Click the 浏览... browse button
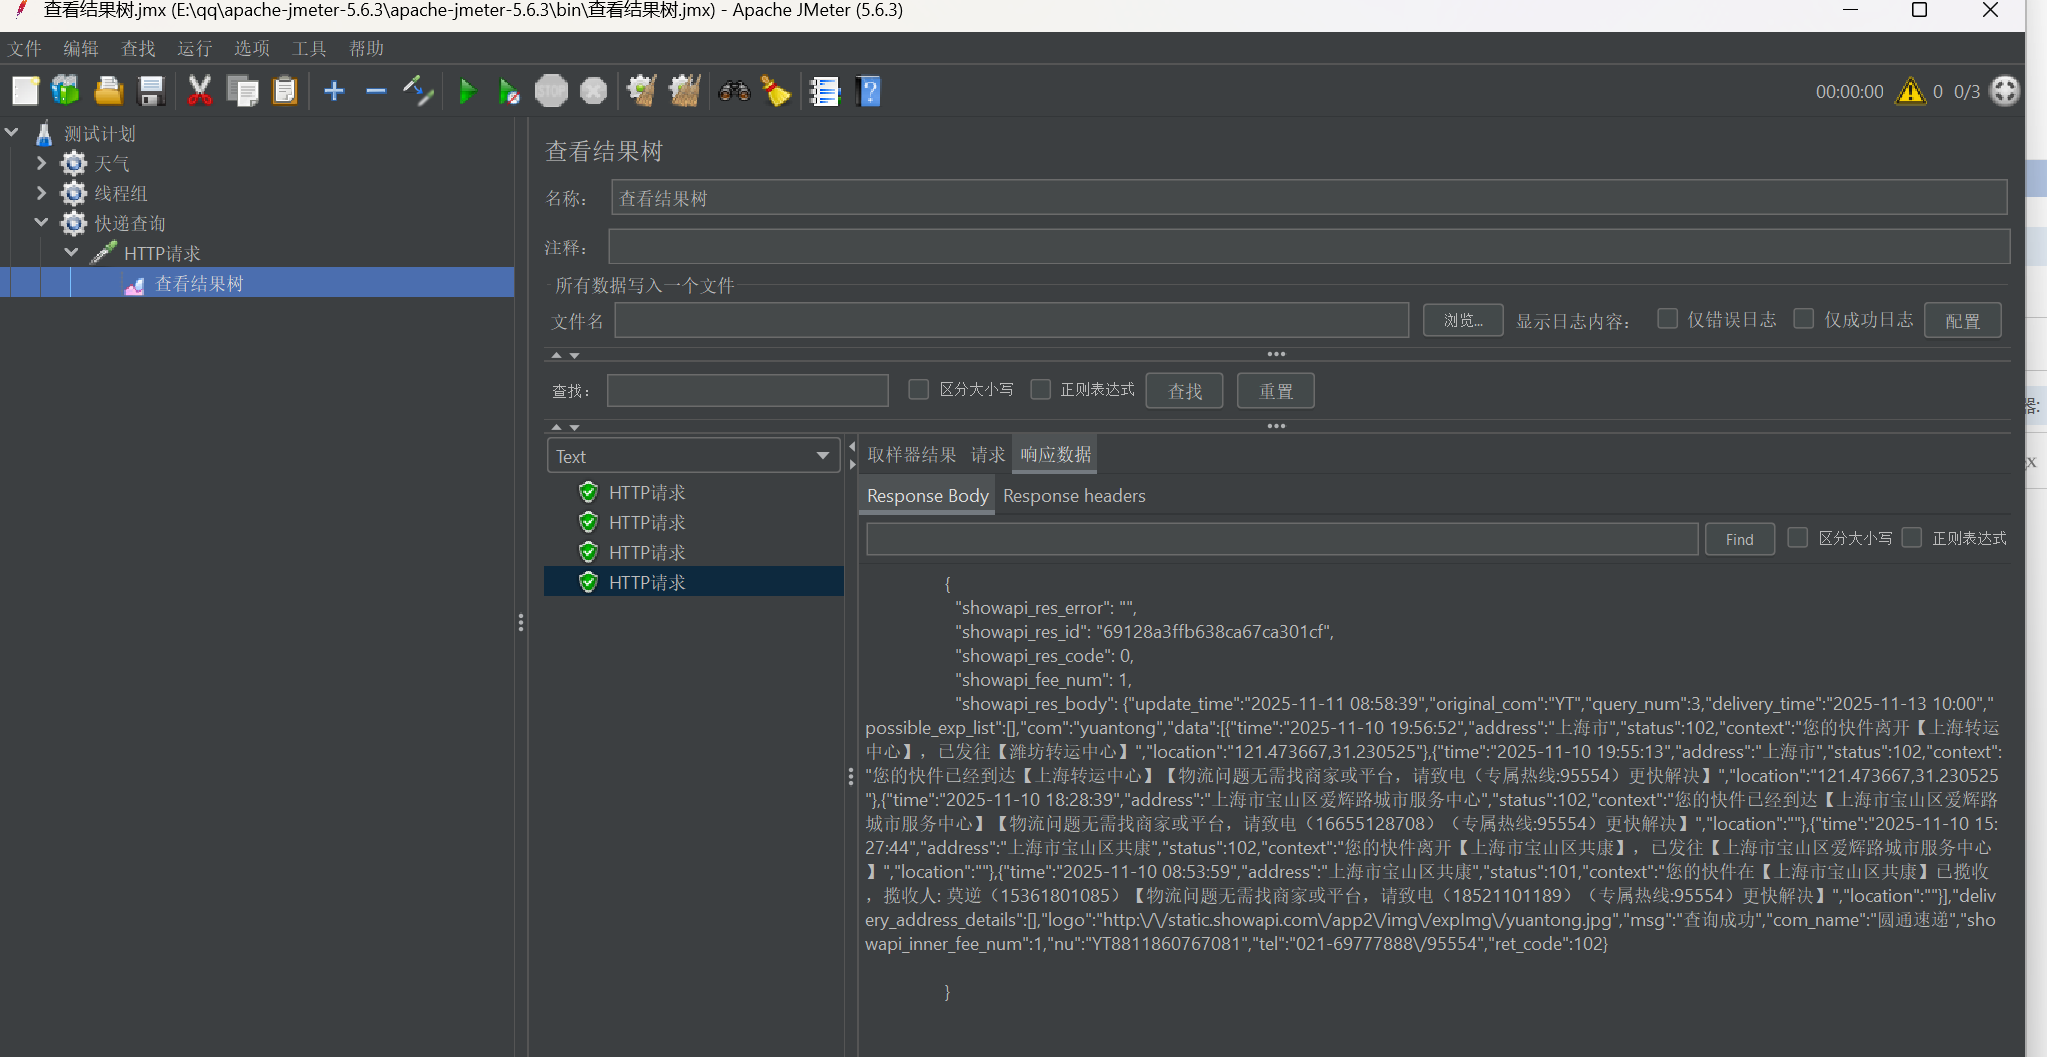The width and height of the screenshot is (2047, 1057). 1463,320
